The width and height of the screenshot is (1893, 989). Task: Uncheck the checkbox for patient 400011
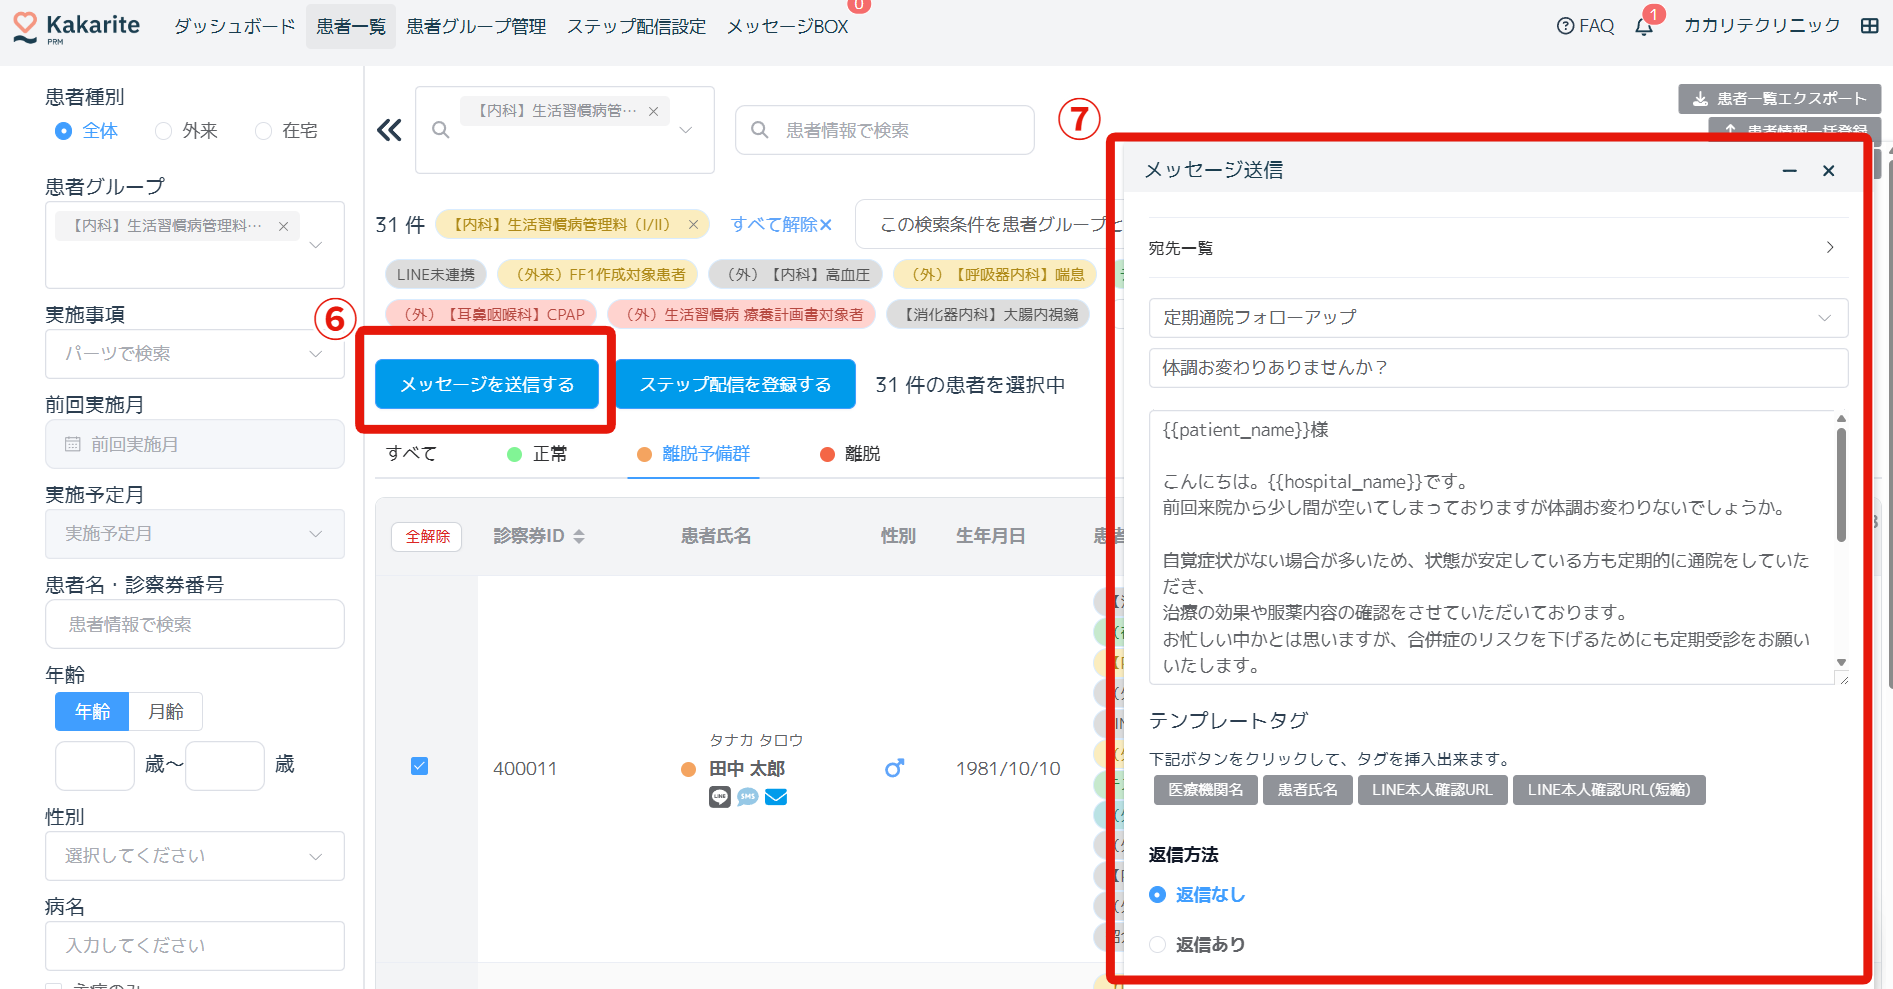(420, 766)
